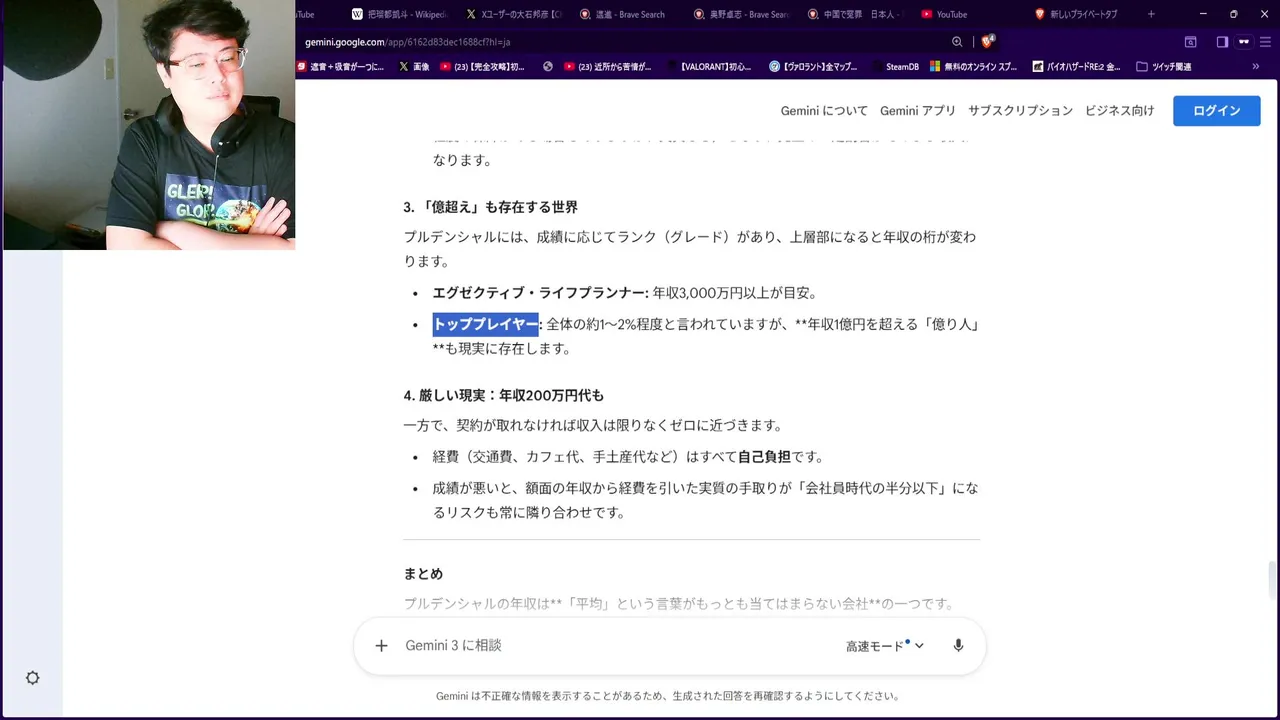This screenshot has height=720, width=1280.
Task: Click the page vertical scrollbar thumb
Action: [1271, 578]
